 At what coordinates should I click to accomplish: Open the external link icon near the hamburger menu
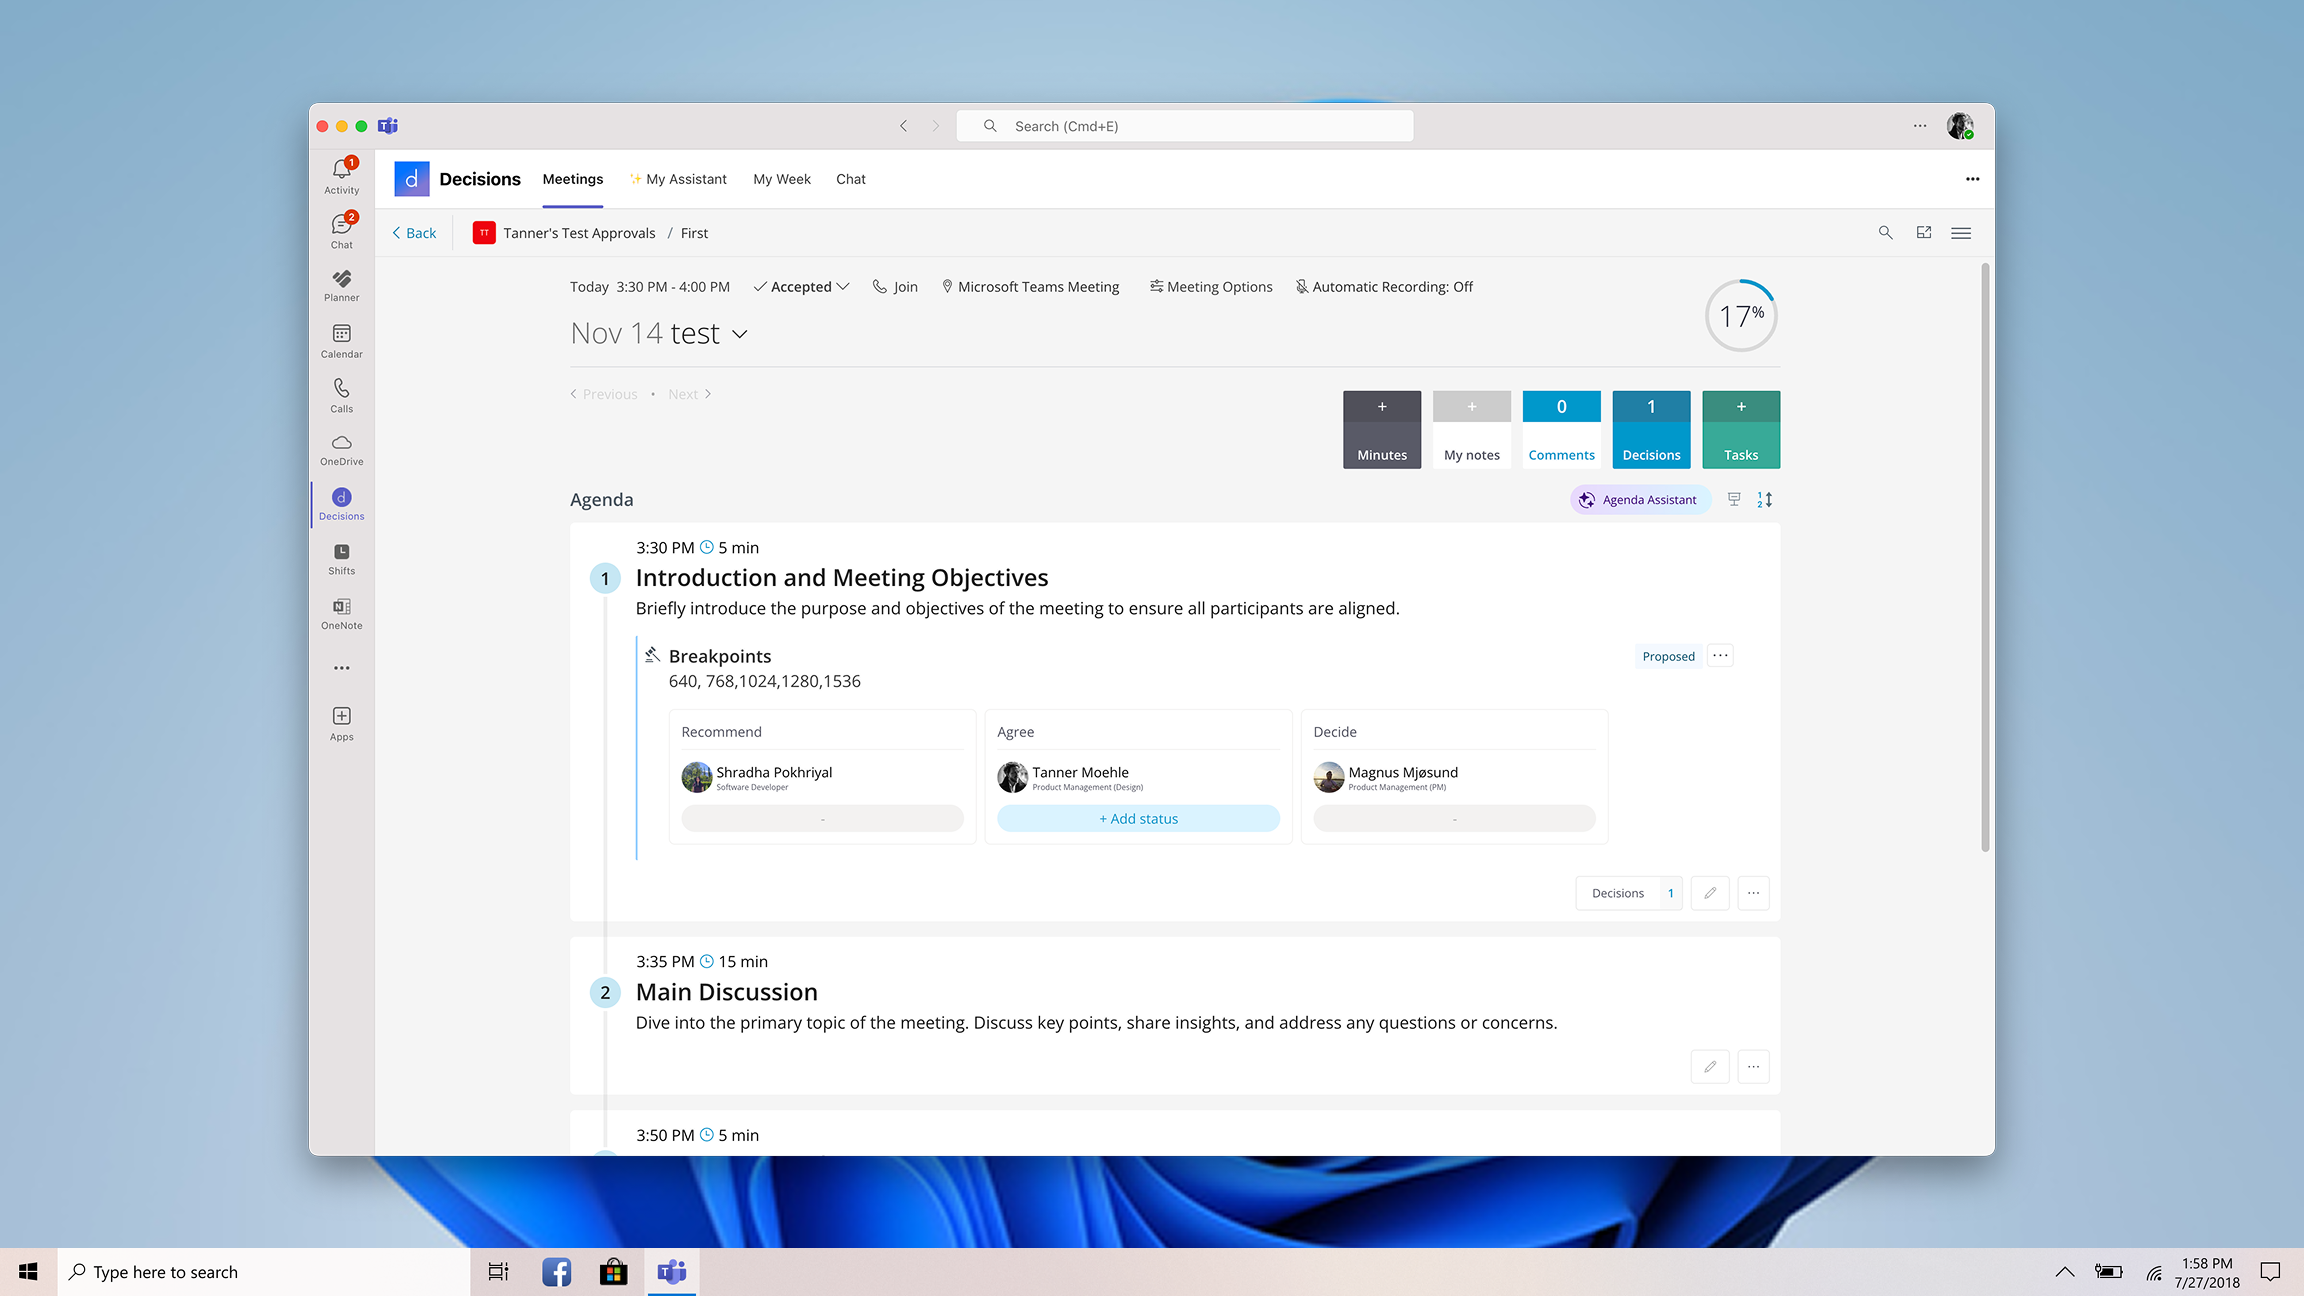coord(1923,232)
